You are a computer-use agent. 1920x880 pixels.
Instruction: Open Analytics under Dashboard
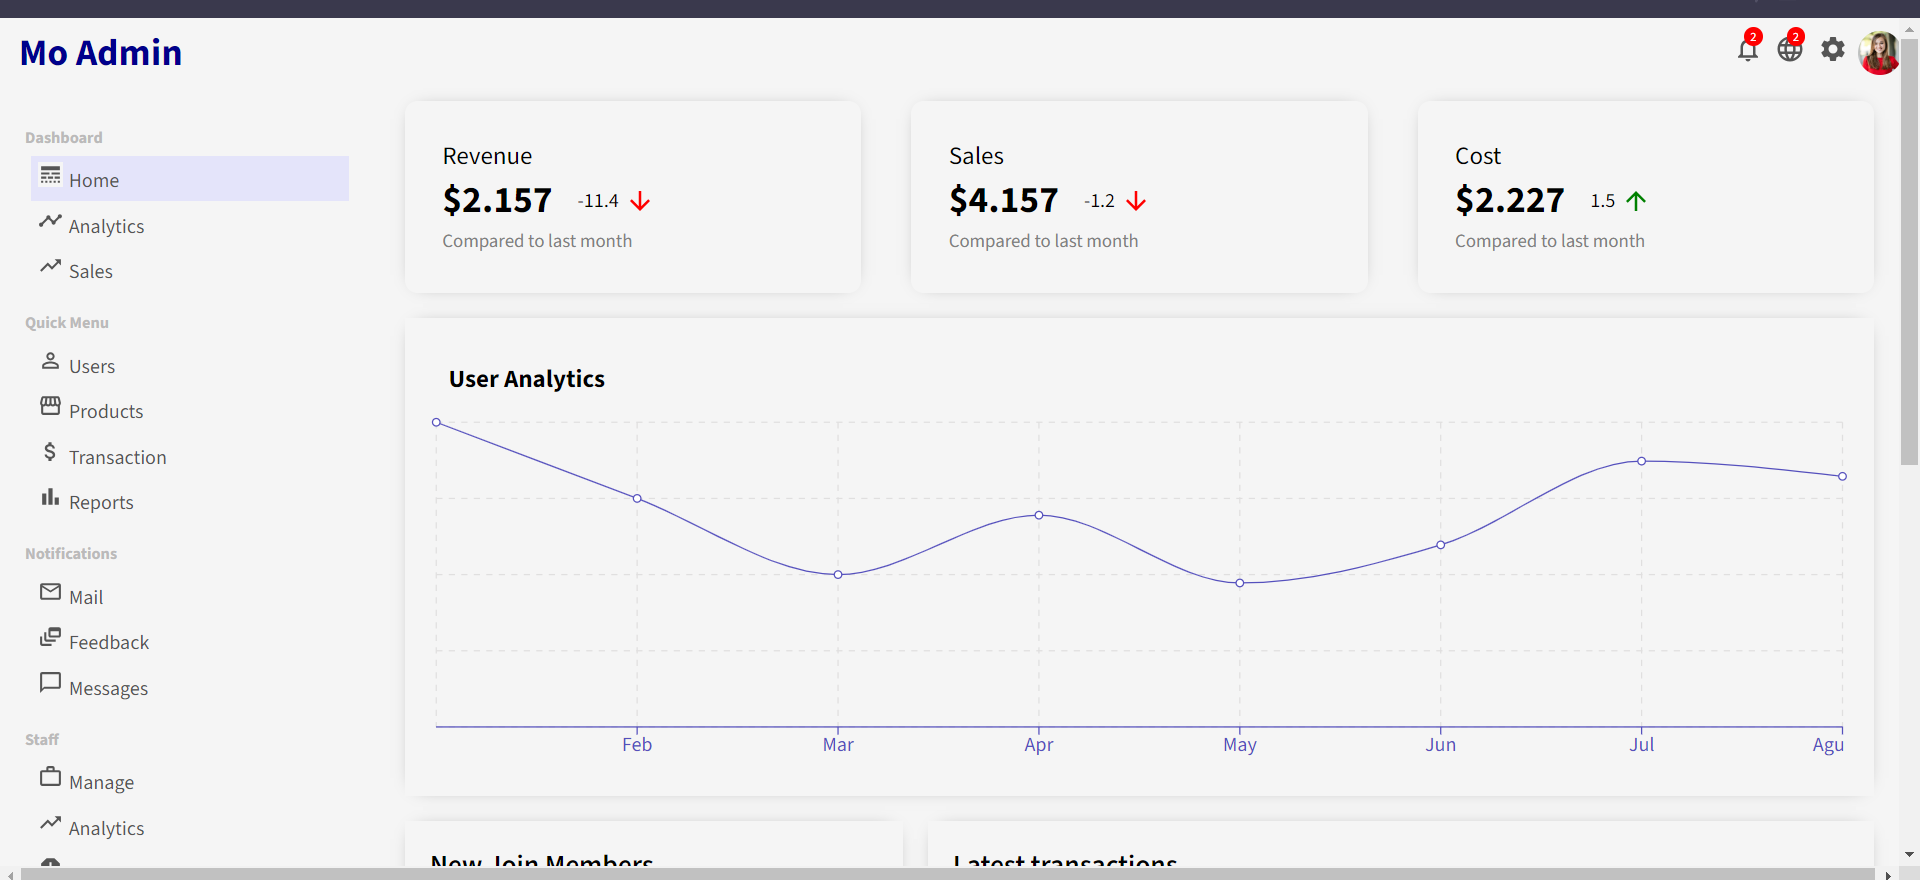coord(106,226)
